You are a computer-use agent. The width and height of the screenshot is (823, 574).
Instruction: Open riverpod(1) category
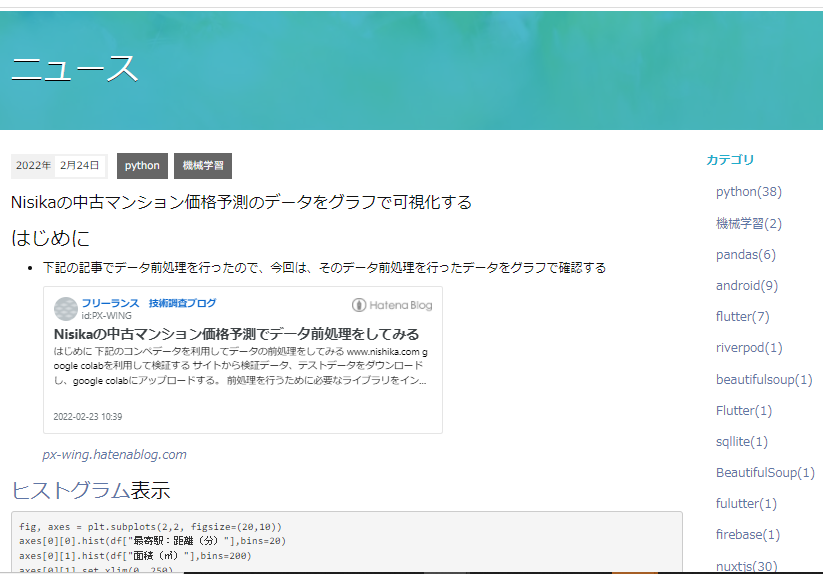[748, 347]
